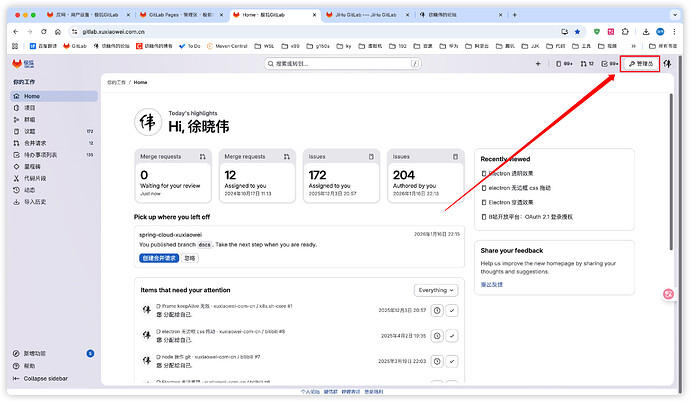This screenshot has height=402, width=690.
Task: Mark the electron 无边框 css item as done
Action: pyautogui.click(x=452, y=336)
